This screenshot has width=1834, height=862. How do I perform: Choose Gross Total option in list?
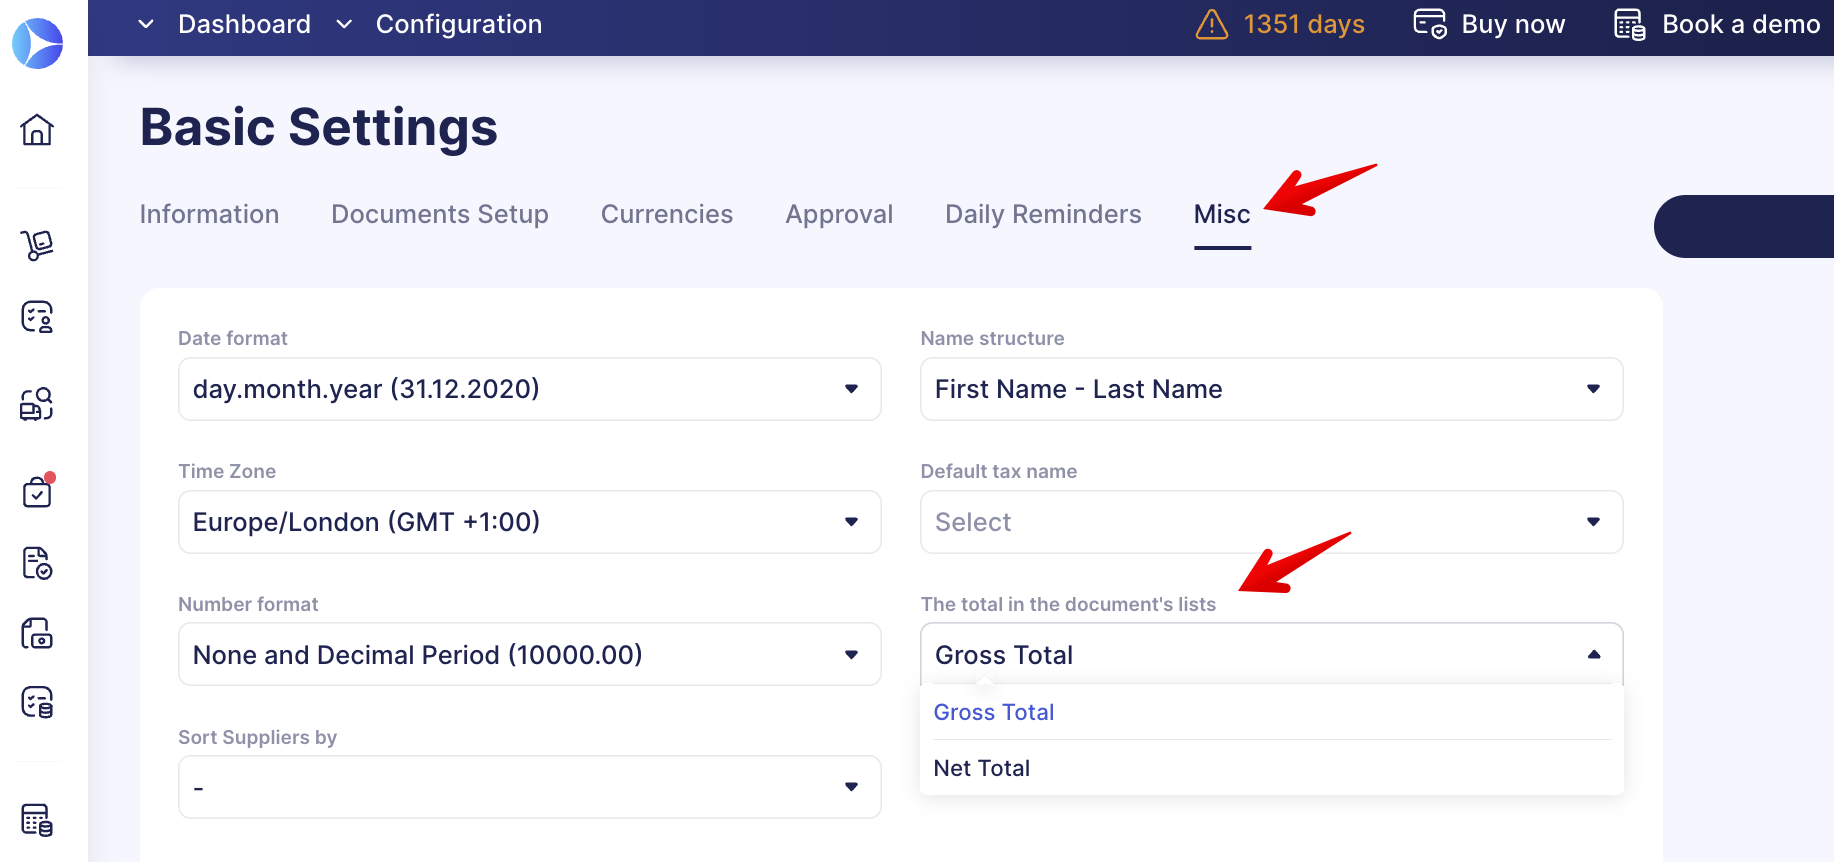(1271, 712)
